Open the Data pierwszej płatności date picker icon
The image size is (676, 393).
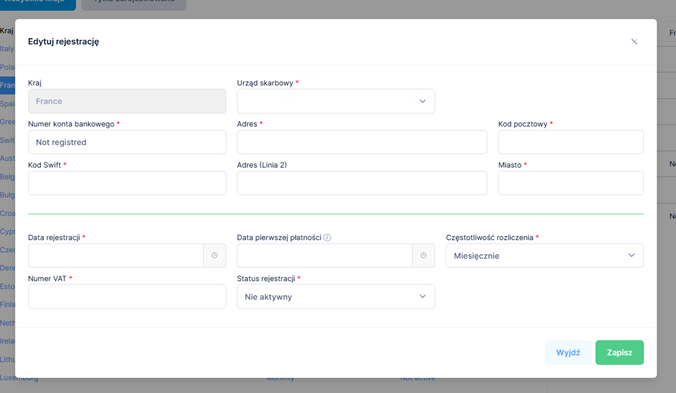point(423,256)
